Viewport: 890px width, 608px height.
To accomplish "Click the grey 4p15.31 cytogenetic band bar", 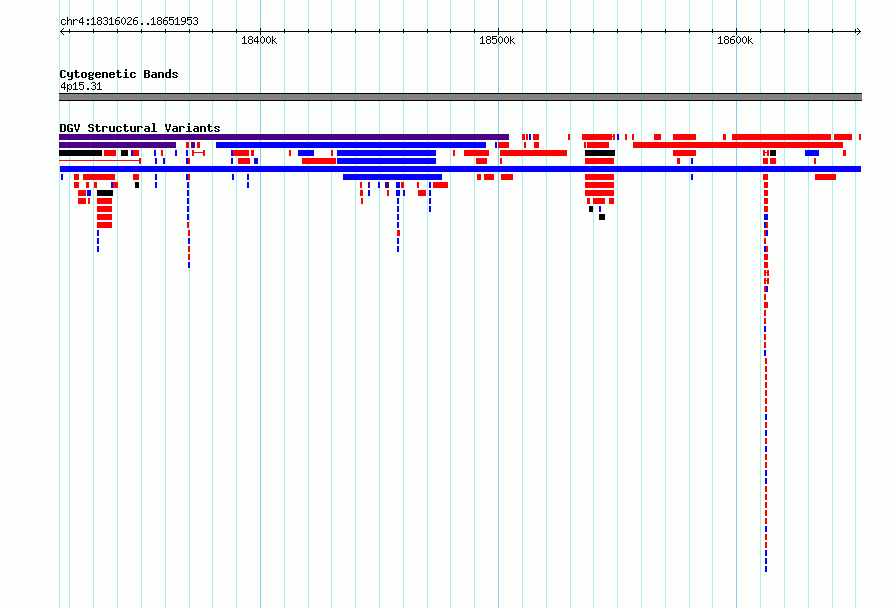I will click(x=460, y=97).
